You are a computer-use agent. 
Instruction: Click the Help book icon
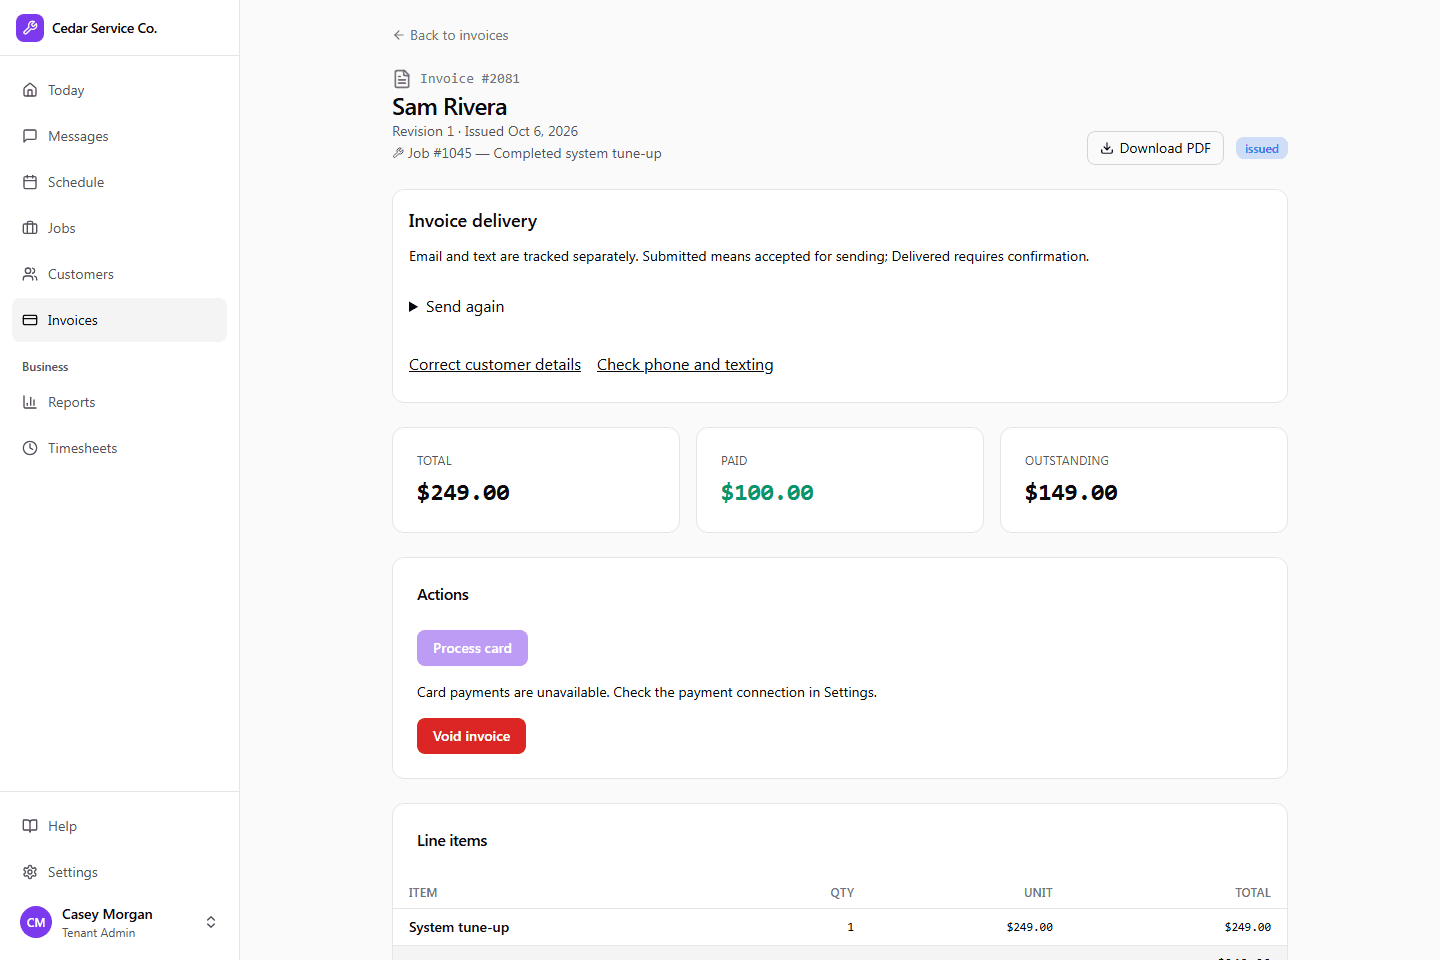(x=30, y=826)
